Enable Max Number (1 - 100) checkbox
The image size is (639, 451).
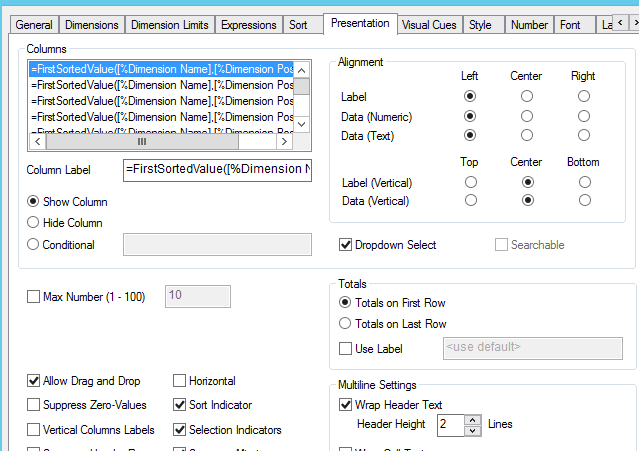click(x=33, y=297)
